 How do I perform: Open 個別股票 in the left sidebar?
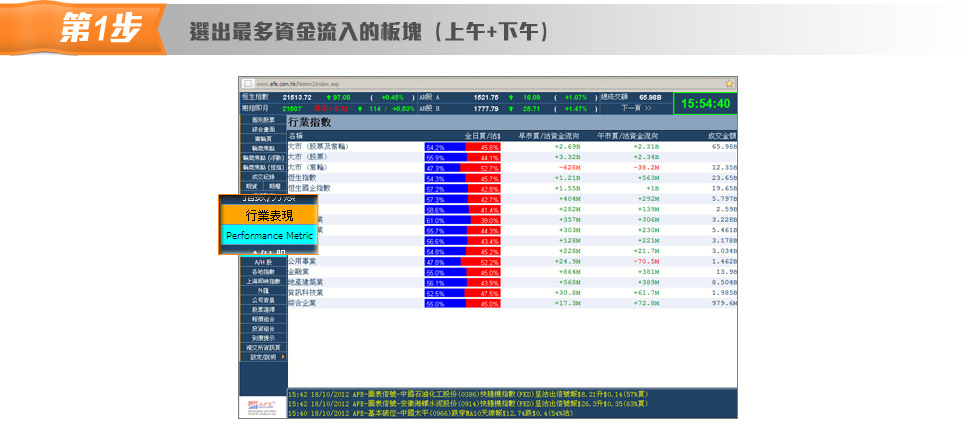pyautogui.click(x=263, y=120)
